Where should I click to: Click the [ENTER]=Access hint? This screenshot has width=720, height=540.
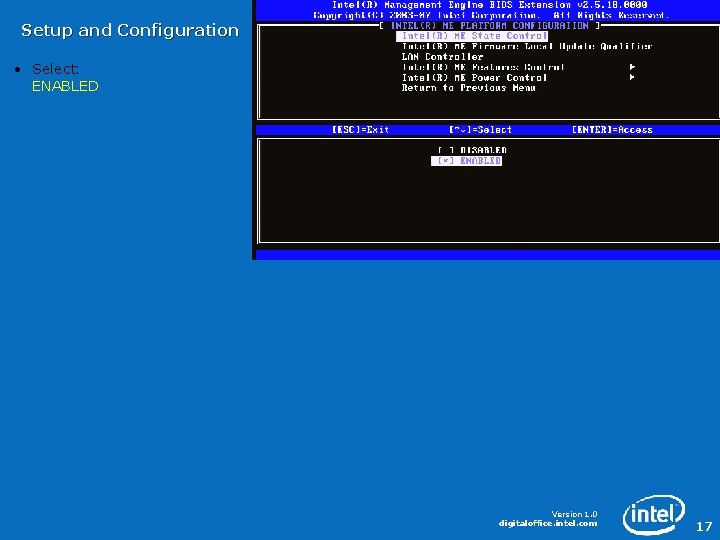click(x=612, y=130)
